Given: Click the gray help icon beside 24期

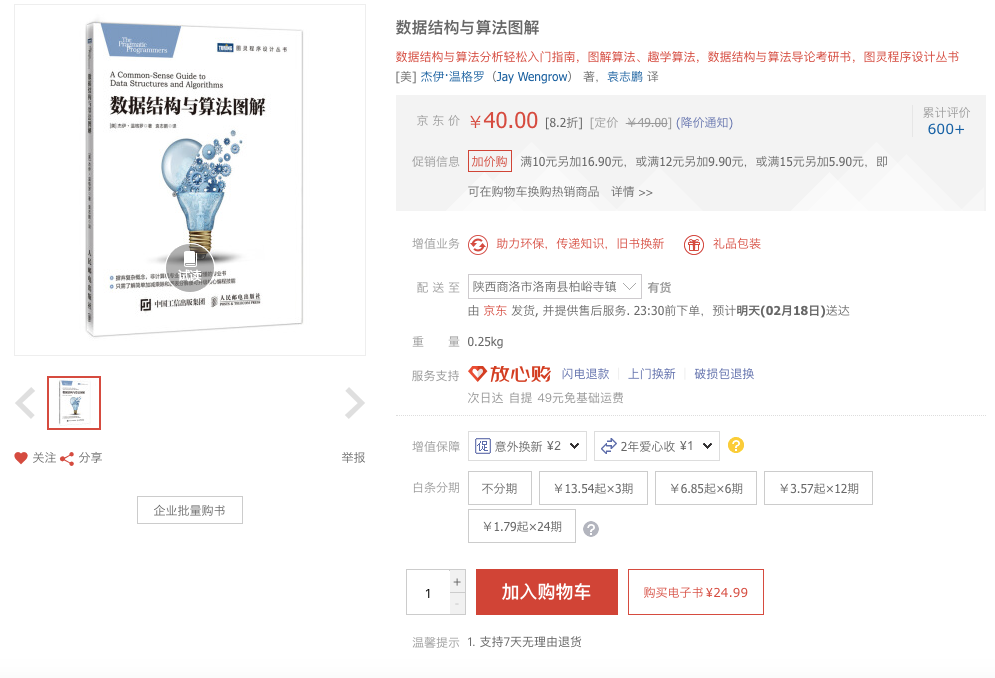Looking at the screenshot, I should [x=591, y=529].
